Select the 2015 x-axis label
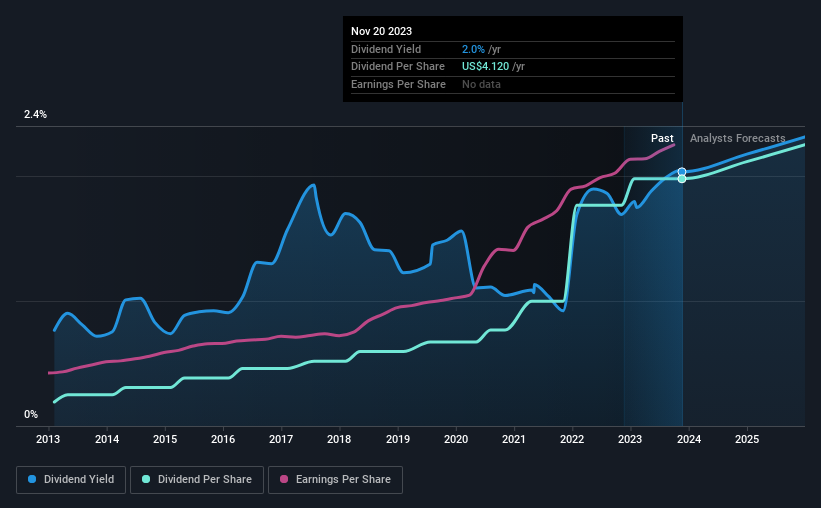 point(165,439)
